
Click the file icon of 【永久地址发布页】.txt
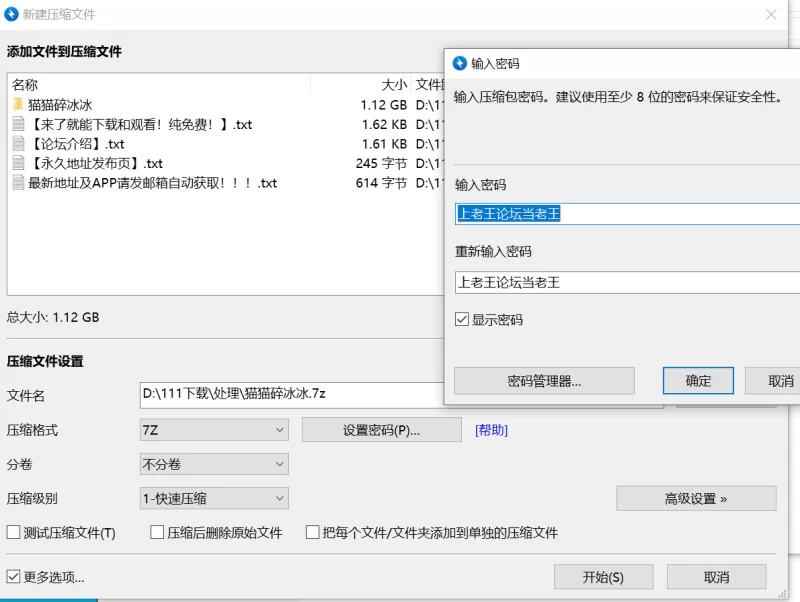click(x=18, y=163)
